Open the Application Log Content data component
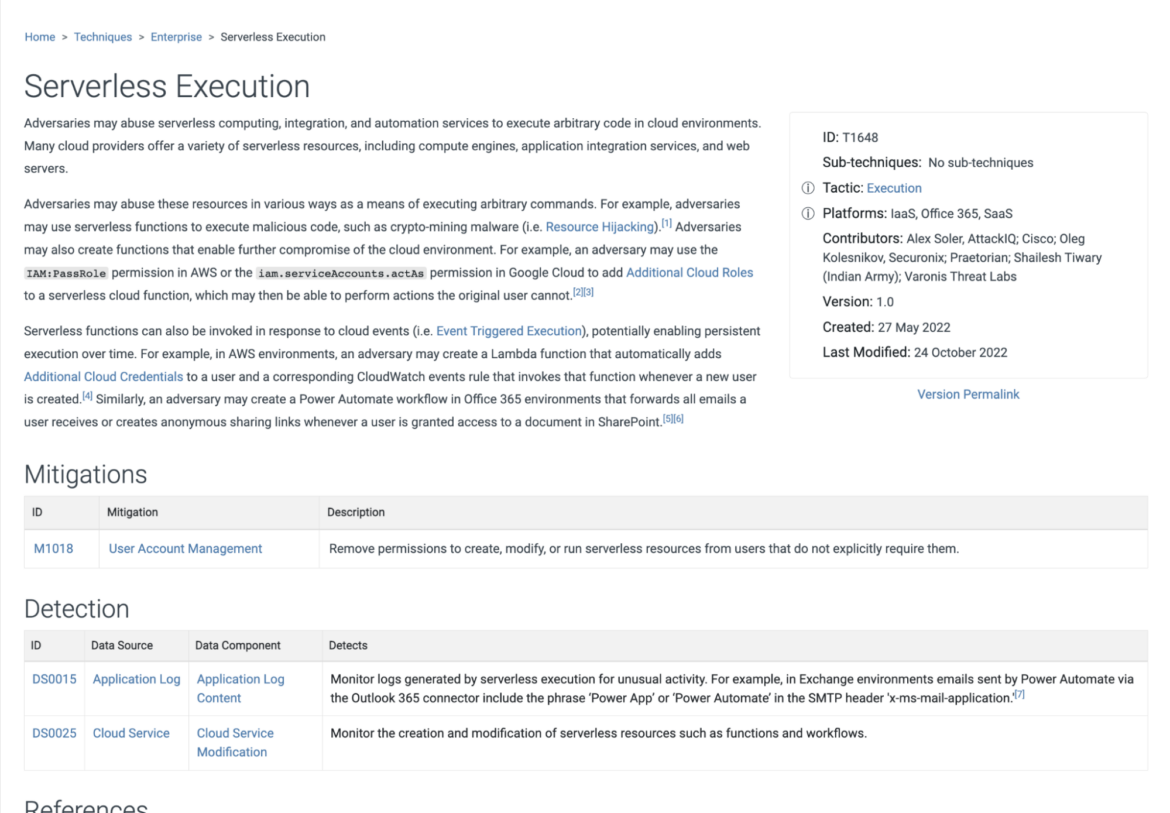Viewport: 1170px width, 813px height. click(x=240, y=688)
